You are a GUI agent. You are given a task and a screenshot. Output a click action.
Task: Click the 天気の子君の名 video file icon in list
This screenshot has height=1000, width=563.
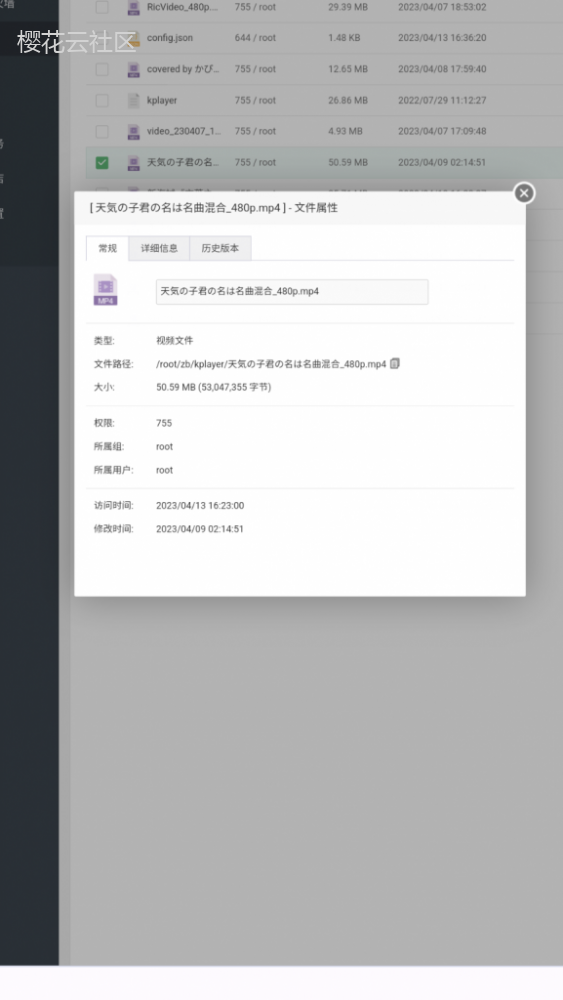(133, 163)
